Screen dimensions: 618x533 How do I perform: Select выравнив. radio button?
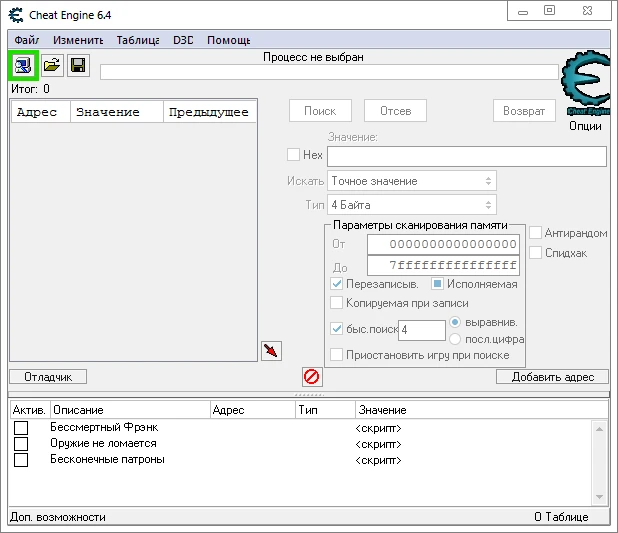point(455,322)
